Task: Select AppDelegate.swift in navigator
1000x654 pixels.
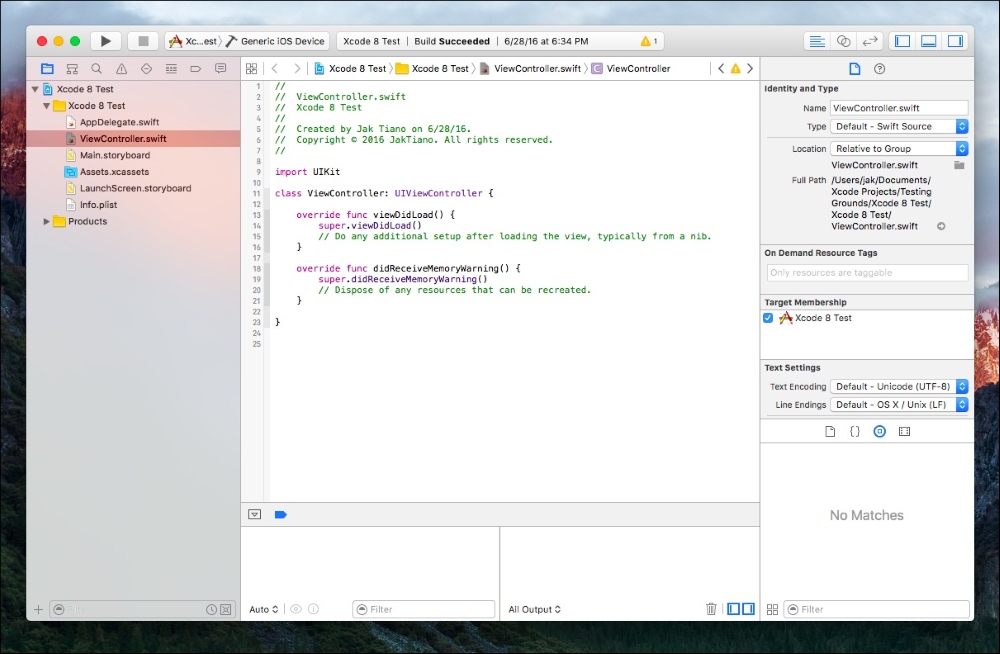Action: click(119, 122)
